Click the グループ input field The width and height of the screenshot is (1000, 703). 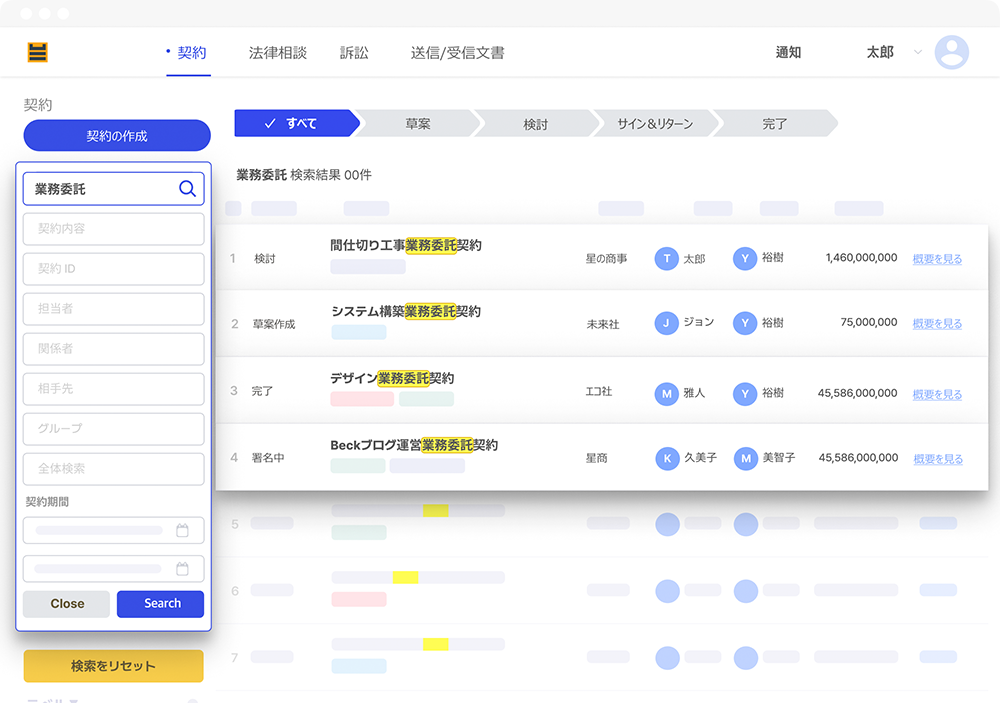tap(114, 429)
